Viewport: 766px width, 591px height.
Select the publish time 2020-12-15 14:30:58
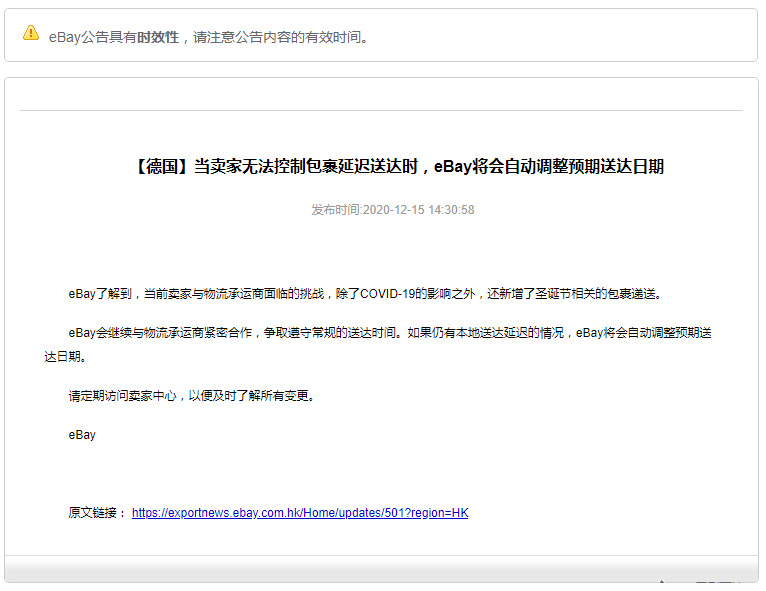[x=393, y=210]
